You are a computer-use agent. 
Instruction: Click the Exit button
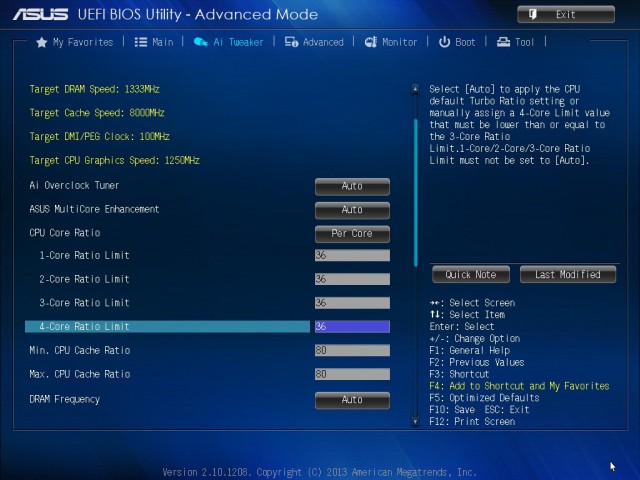click(566, 14)
